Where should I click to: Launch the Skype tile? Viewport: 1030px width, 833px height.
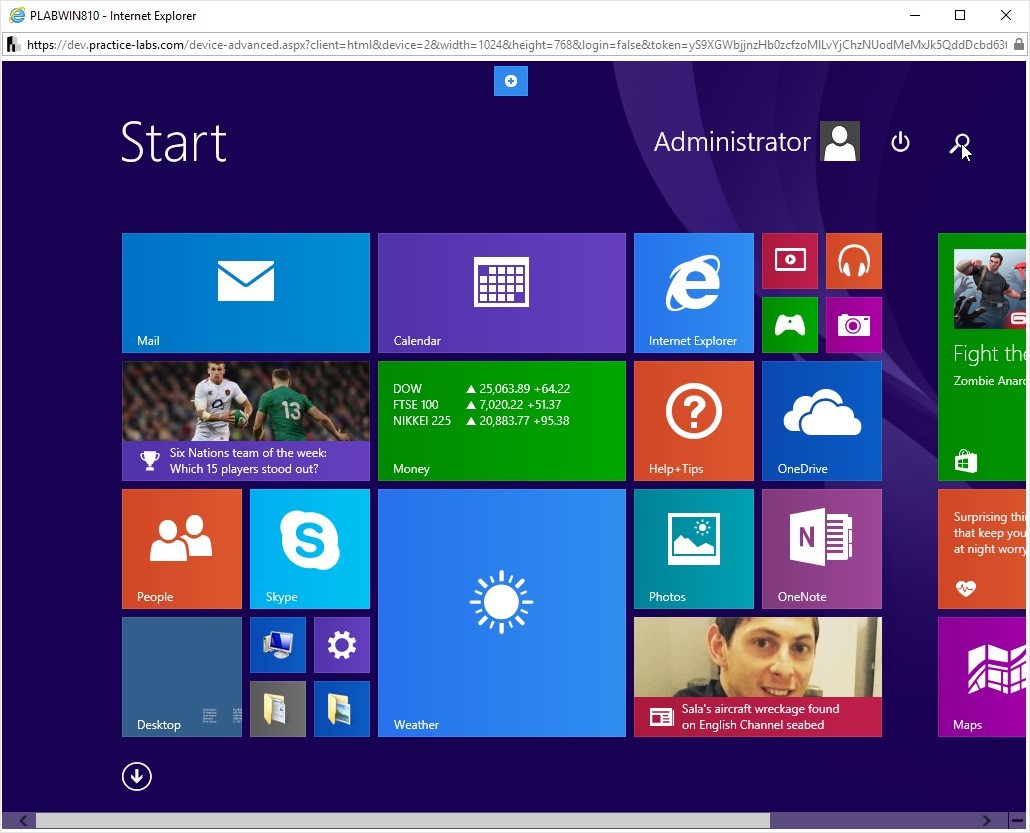click(x=310, y=549)
